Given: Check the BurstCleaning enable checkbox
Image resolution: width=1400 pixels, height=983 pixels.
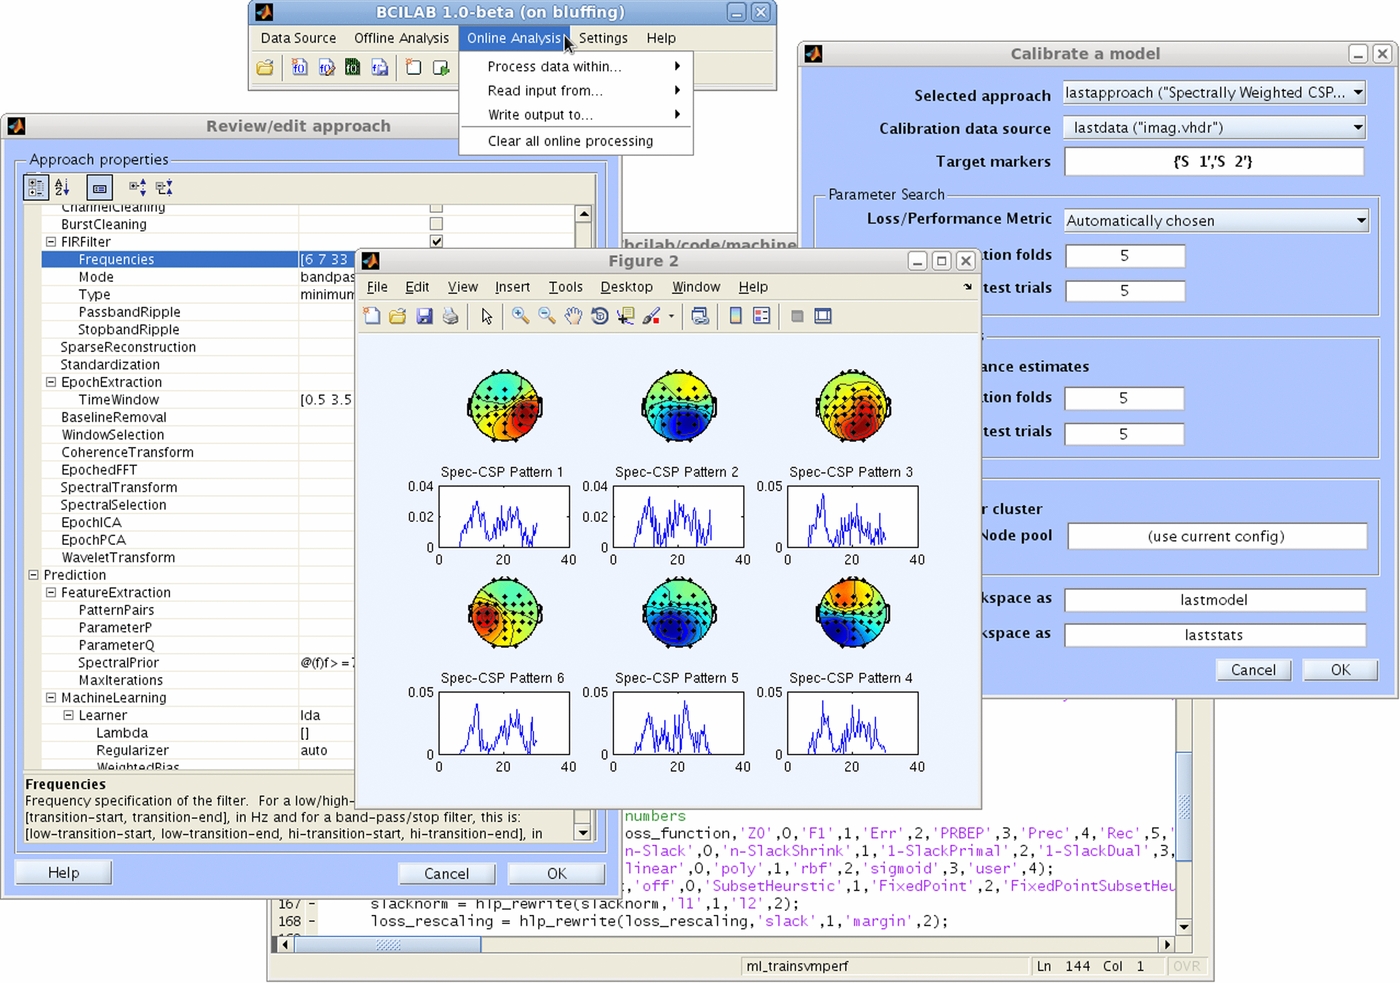Looking at the screenshot, I should pos(436,224).
